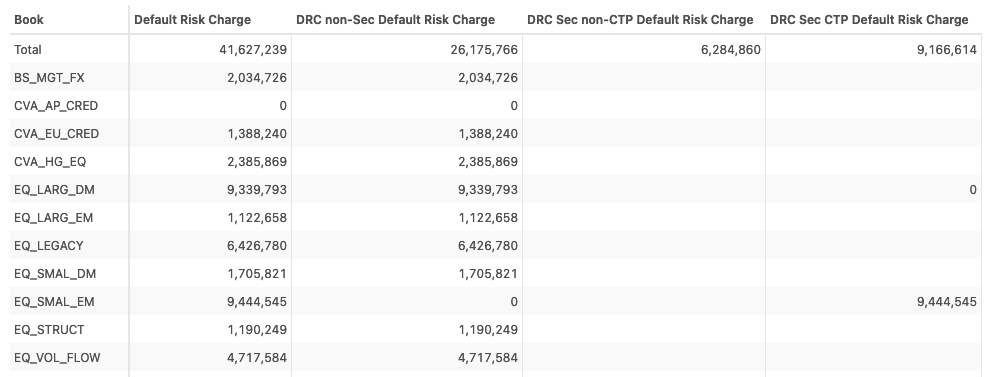The image size is (985, 377).
Task: Select the 9,166,614 Sec CTP total cell
Action: tap(947, 50)
